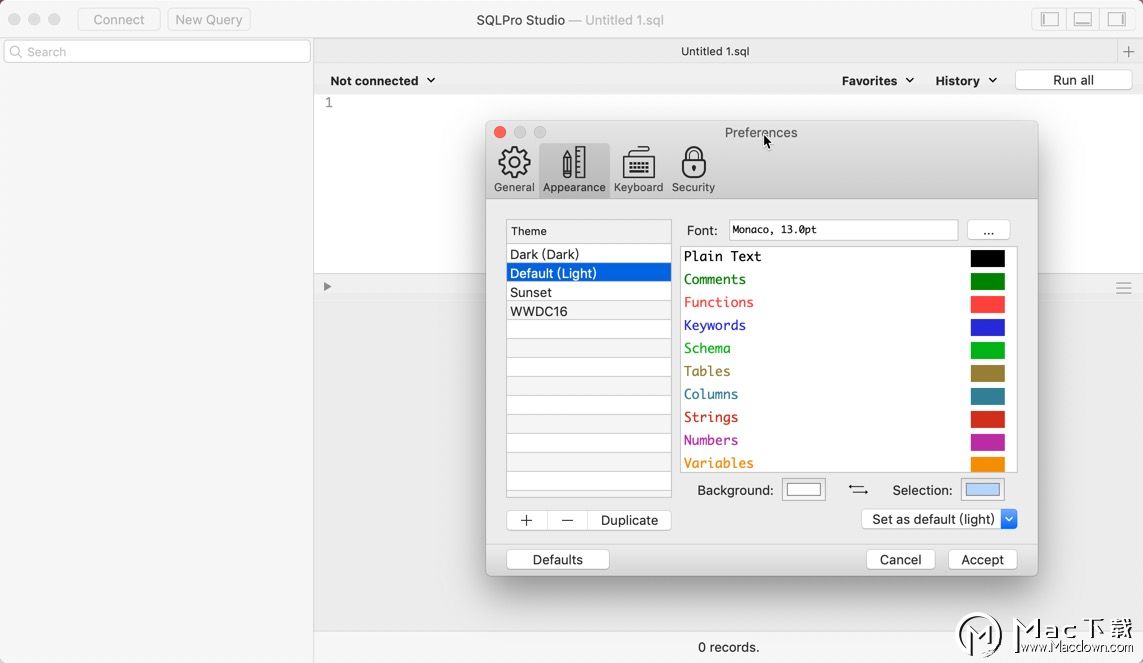Click the Variables orange color swatch
The width and height of the screenshot is (1143, 663).
pyautogui.click(x=987, y=463)
